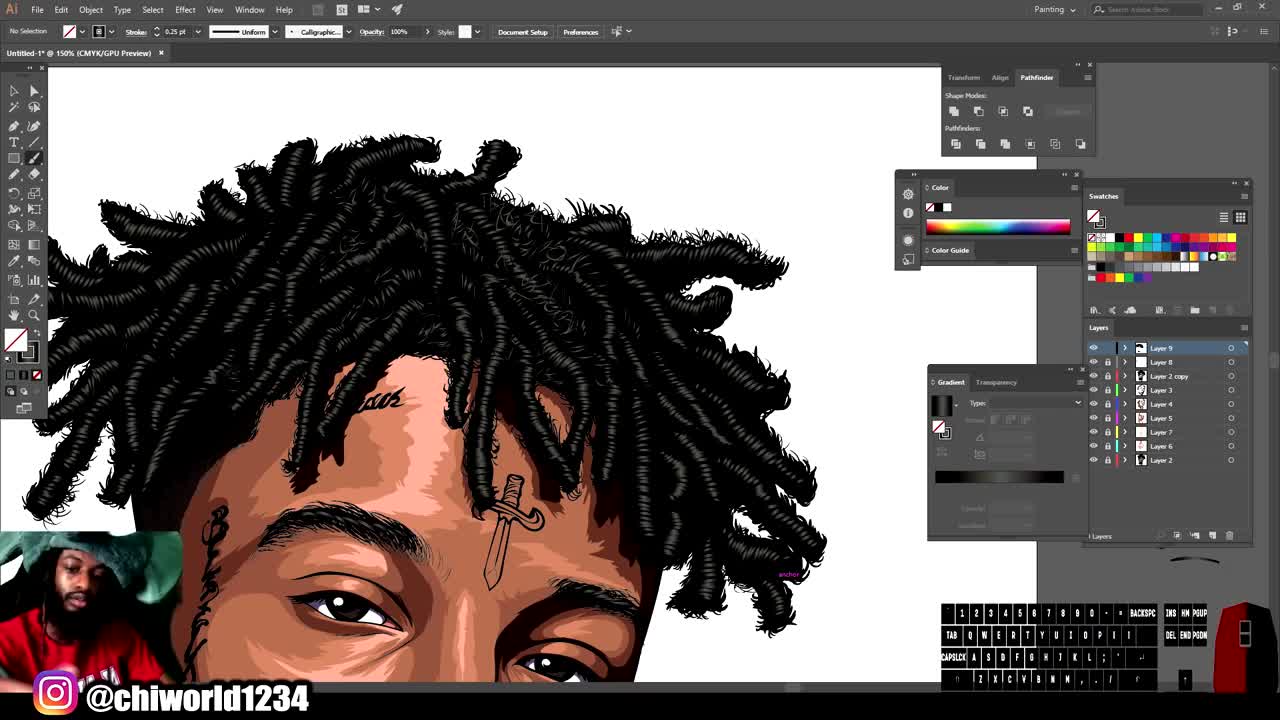Pick a hue from Color spectrum bar

point(997,227)
